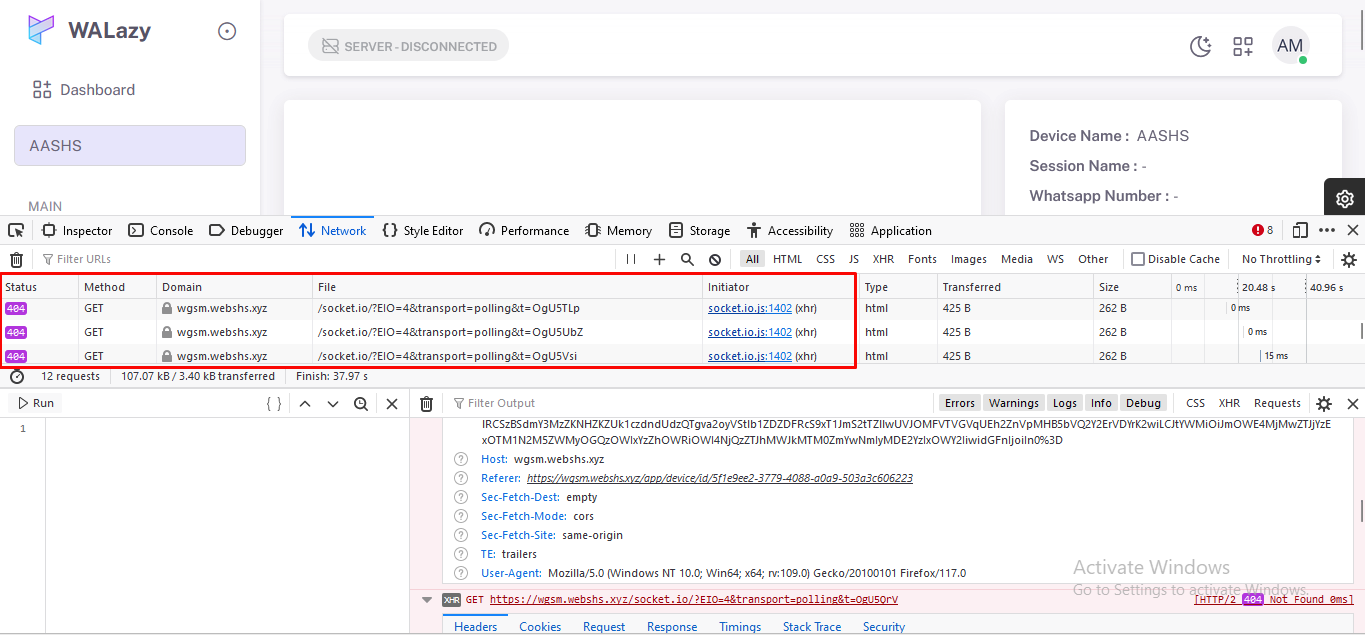Open the Response tab of the request
Viewport: 1365px width, 635px height.
pos(671,627)
